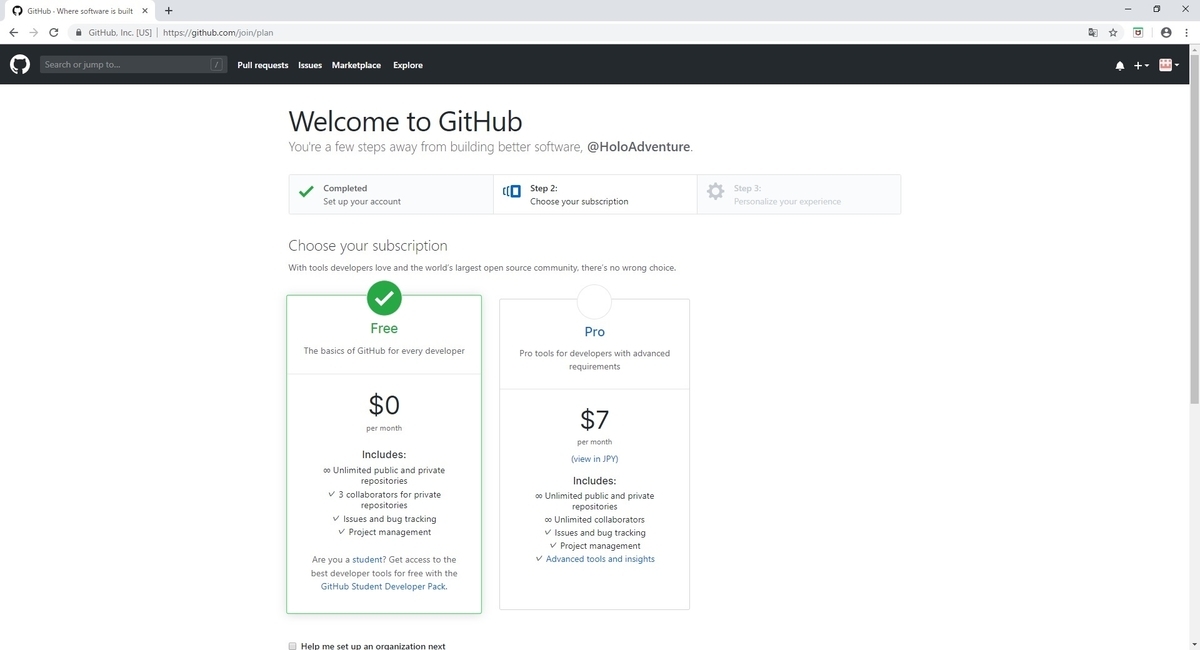This screenshot has width=1200, height=650.
Task: Click the site lock security icon
Action: [x=77, y=32]
